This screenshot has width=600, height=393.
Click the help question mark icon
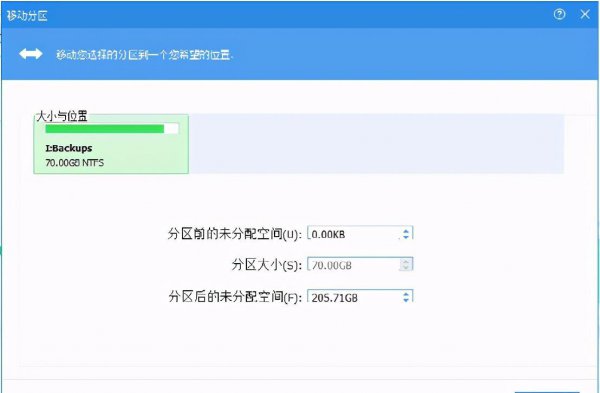[559, 15]
